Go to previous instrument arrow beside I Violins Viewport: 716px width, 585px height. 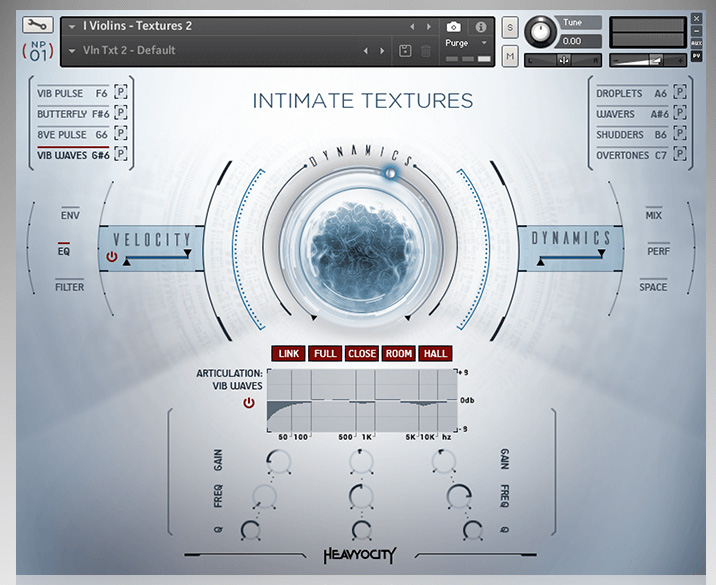(412, 27)
